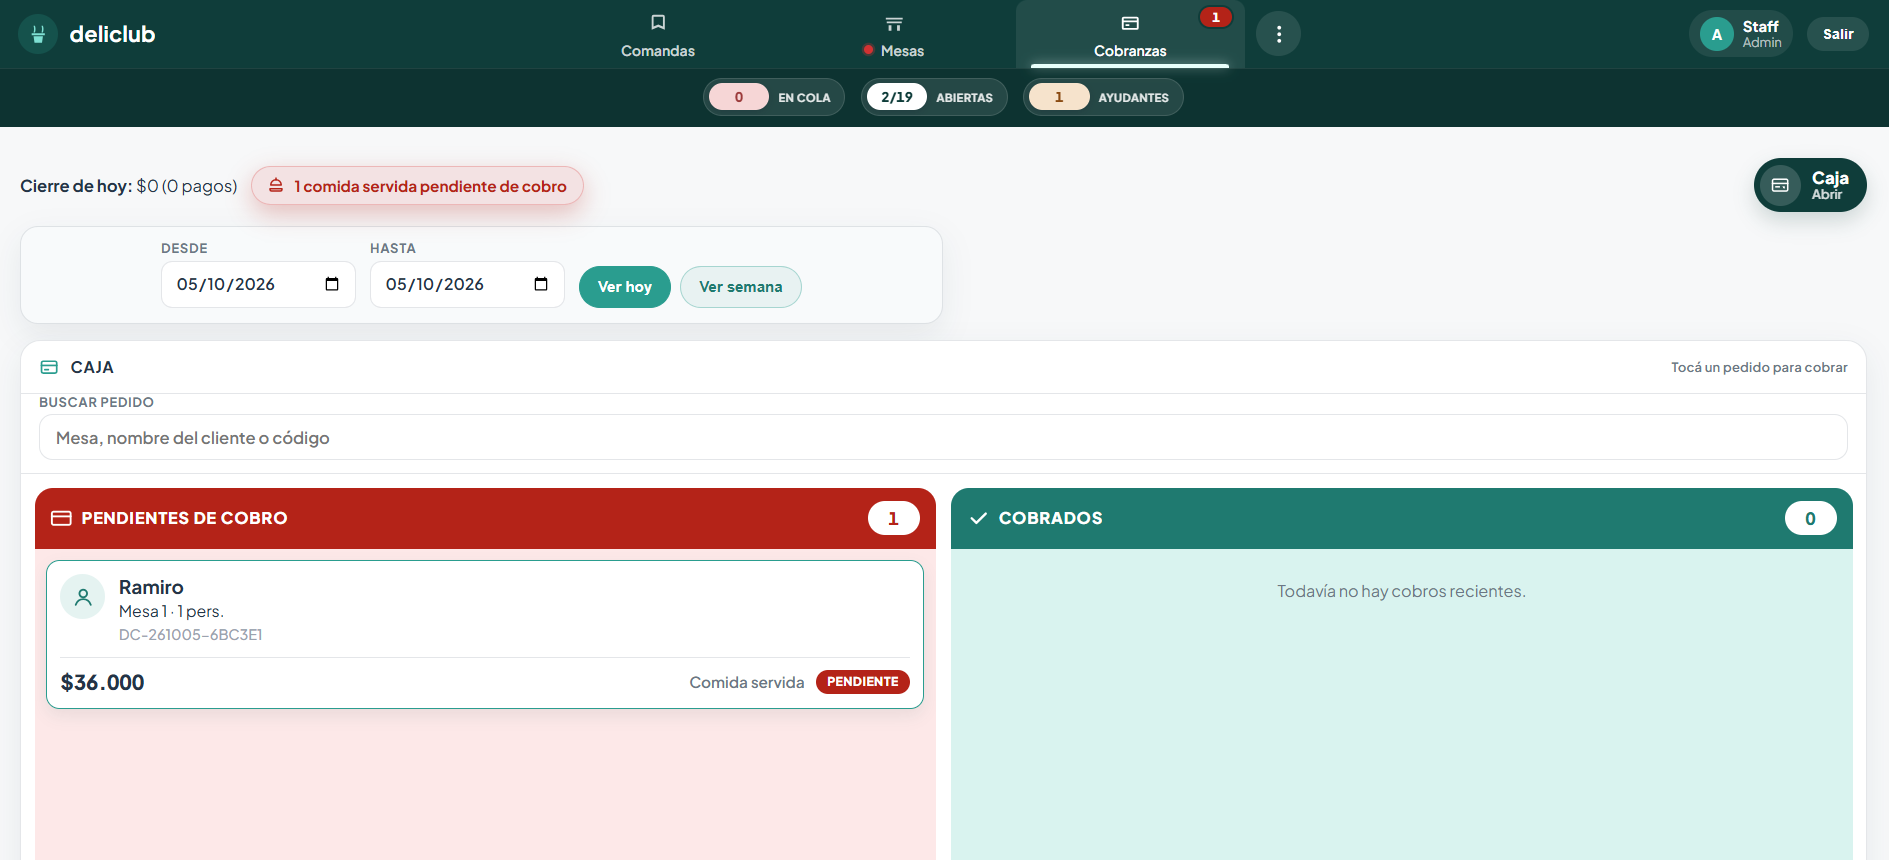Open the Desde calendar picker icon
Screen dimensions: 1889x860
click(x=332, y=284)
